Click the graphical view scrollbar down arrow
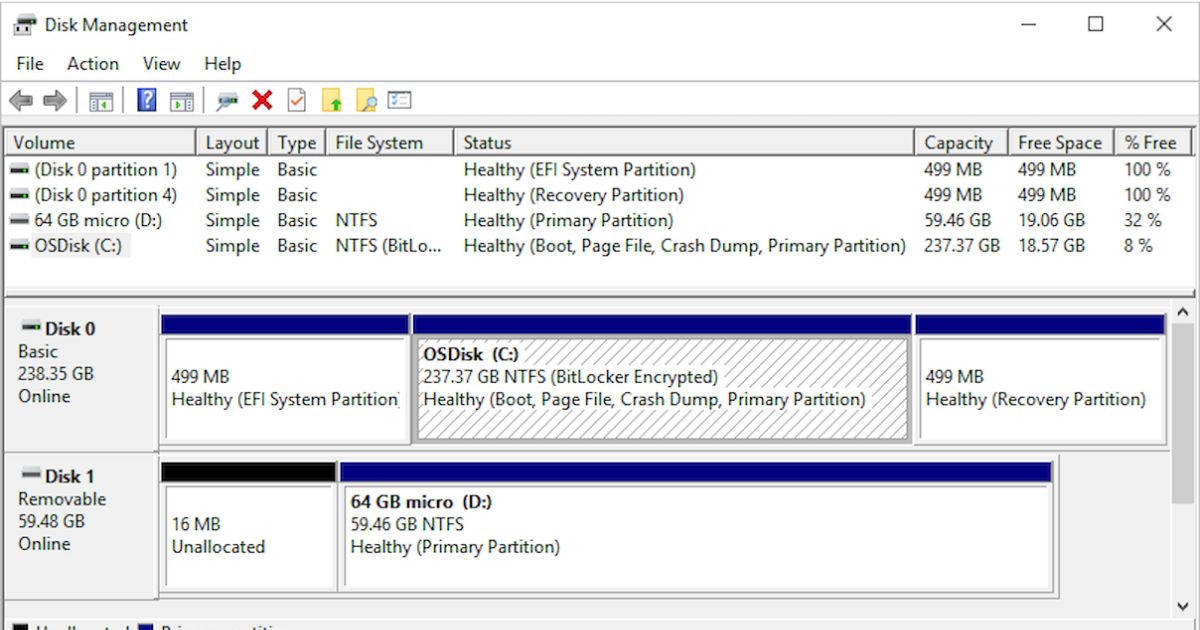This screenshot has height=630, width=1200. [1183, 606]
